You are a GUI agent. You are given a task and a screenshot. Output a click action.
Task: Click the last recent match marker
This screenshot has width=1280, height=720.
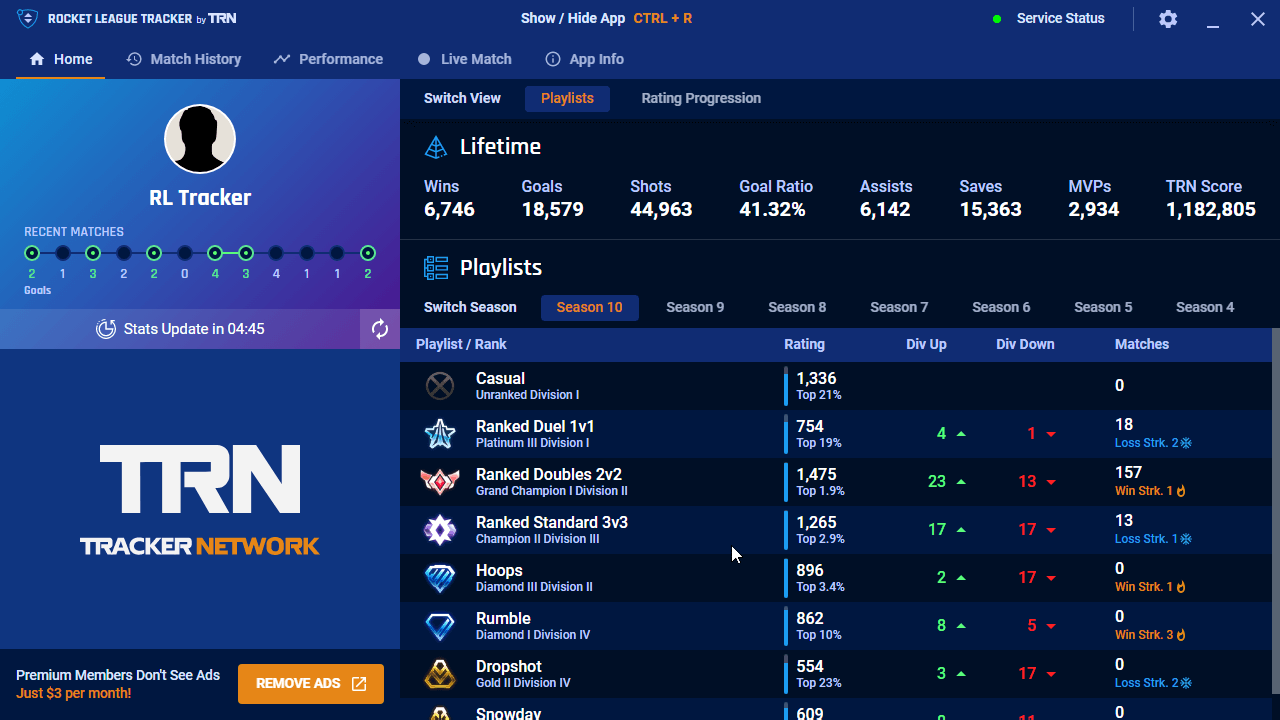click(x=368, y=253)
